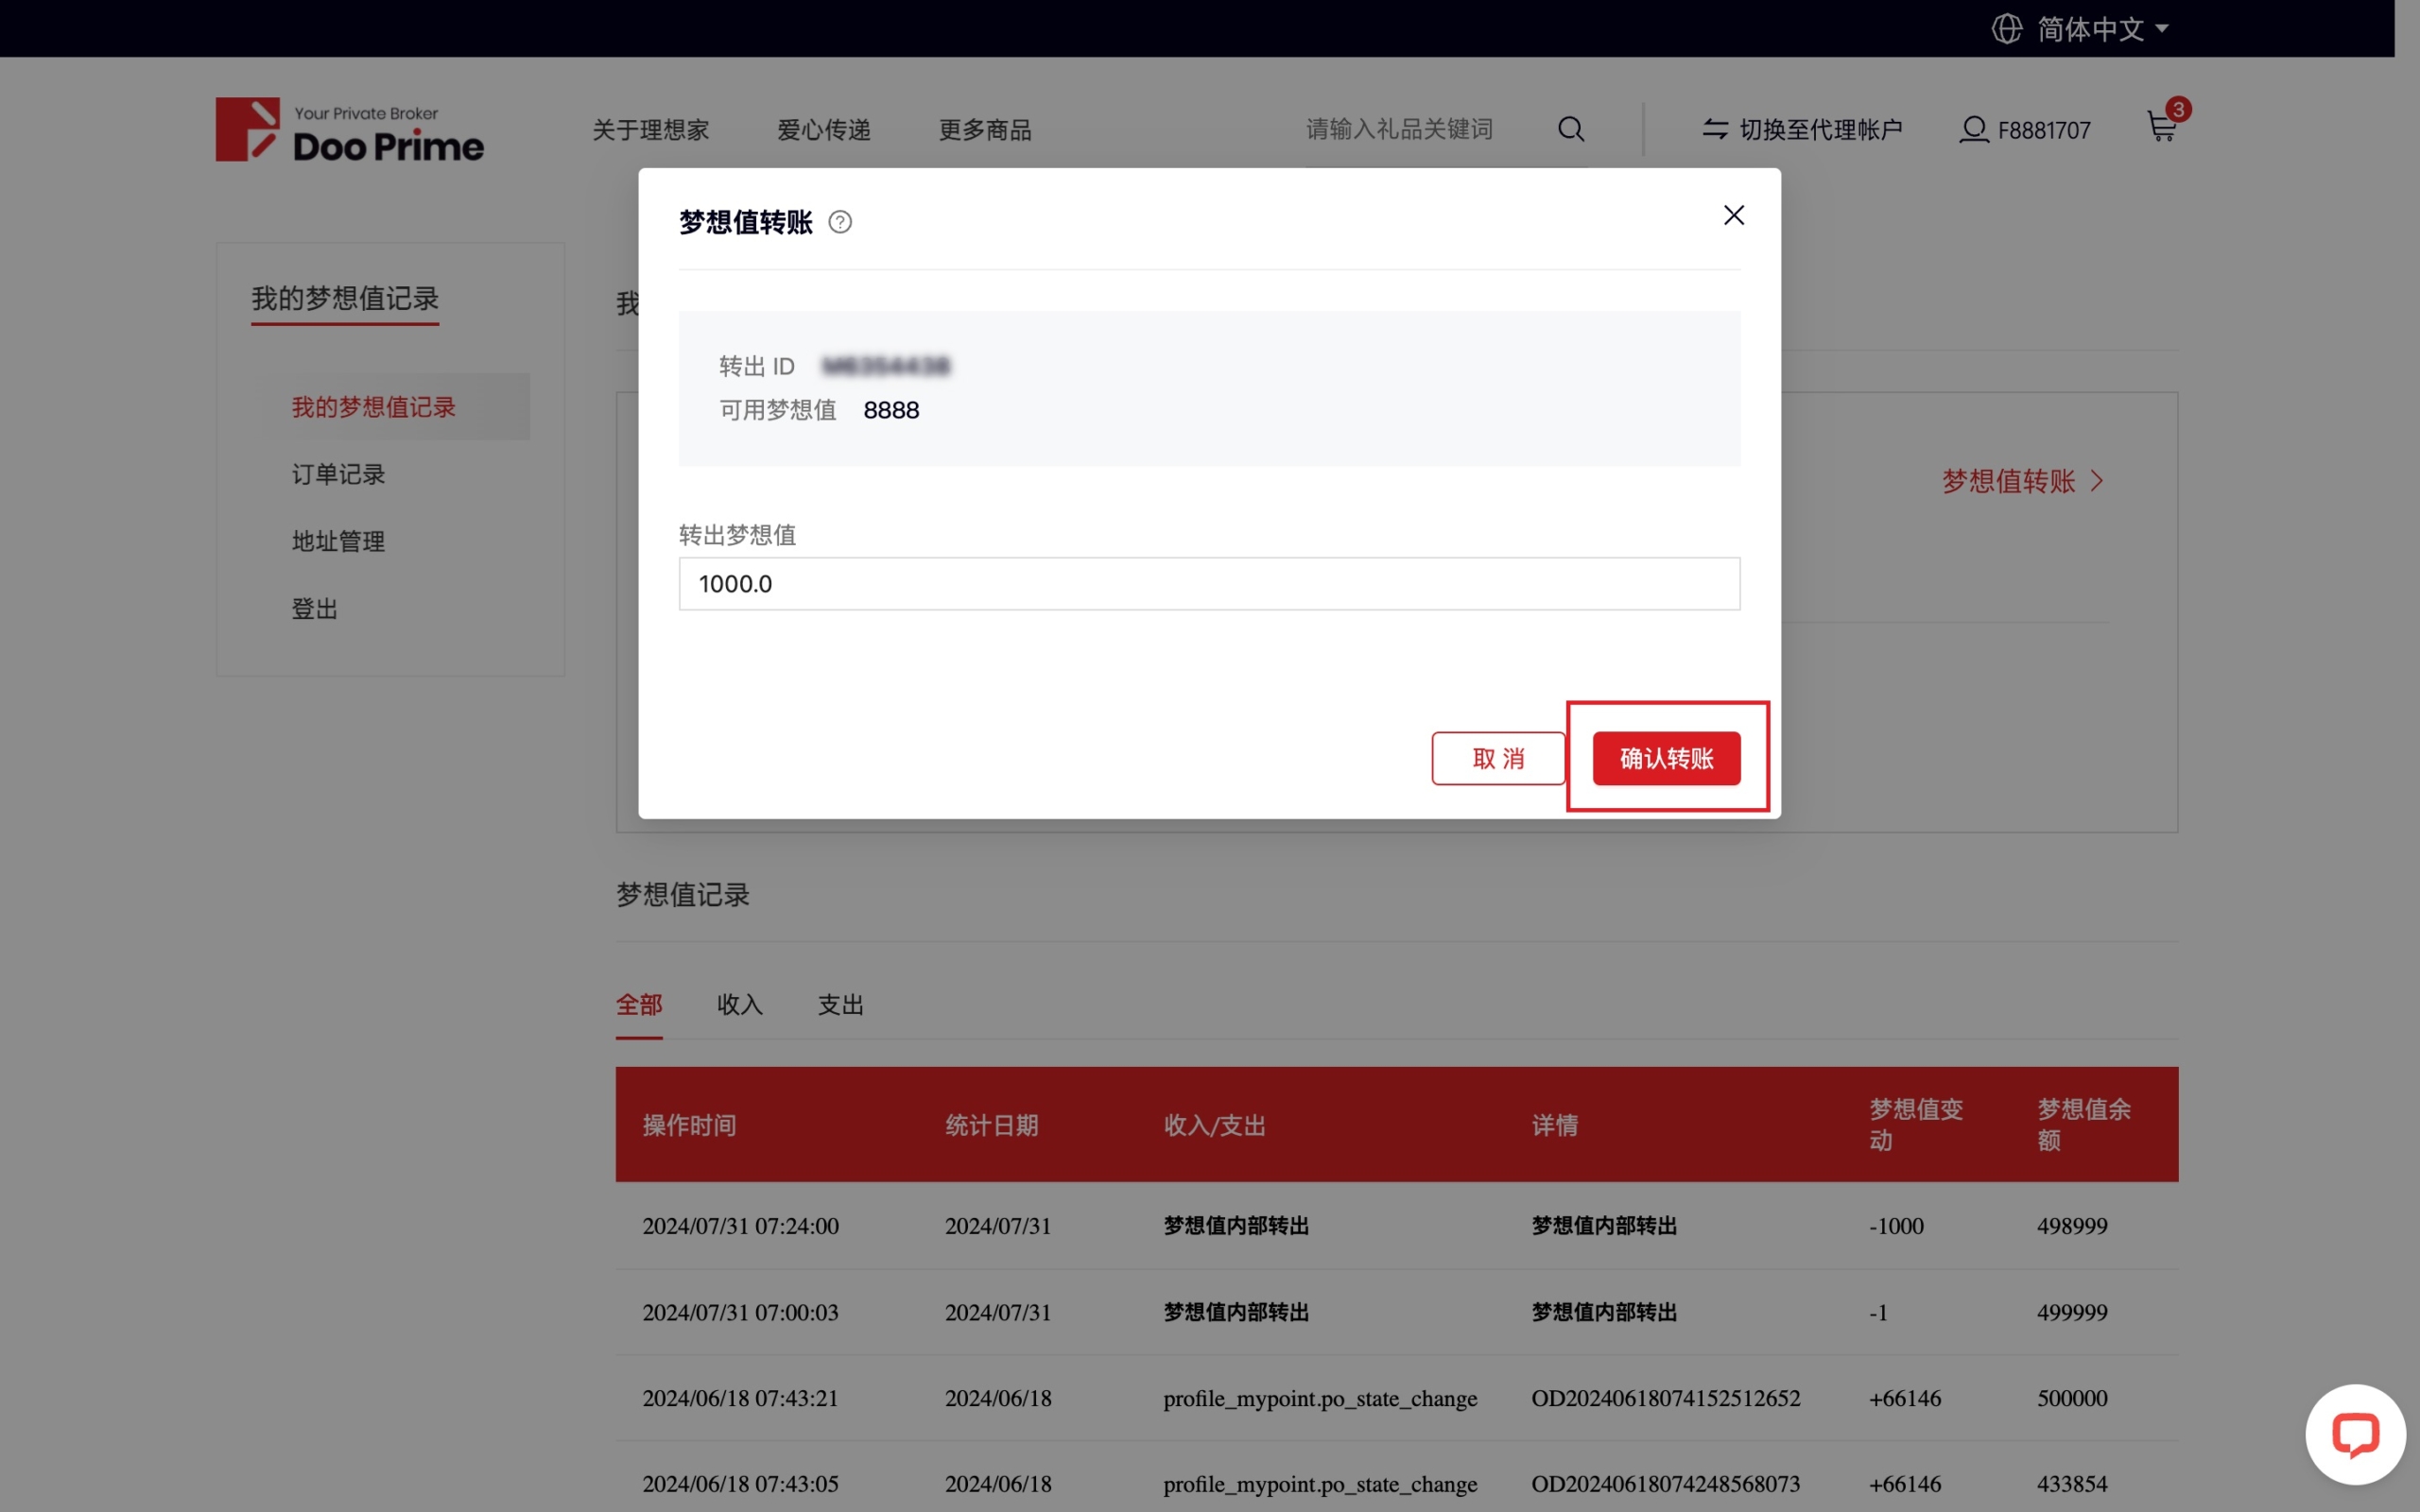Open the shopping cart icon

(x=2161, y=128)
